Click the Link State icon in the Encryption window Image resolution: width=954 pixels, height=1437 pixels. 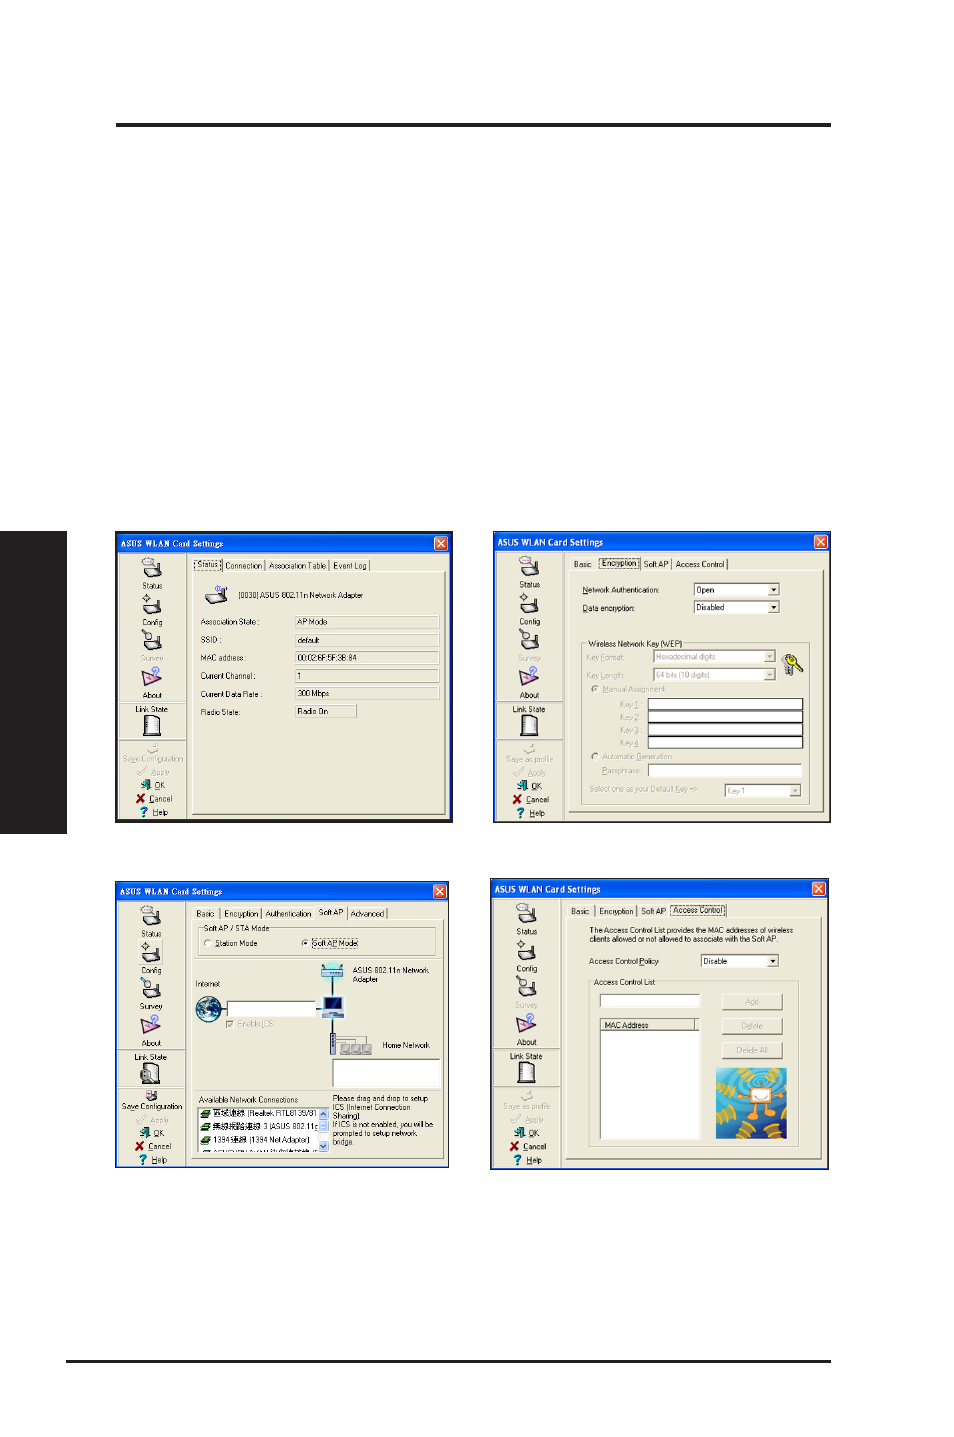[529, 725]
